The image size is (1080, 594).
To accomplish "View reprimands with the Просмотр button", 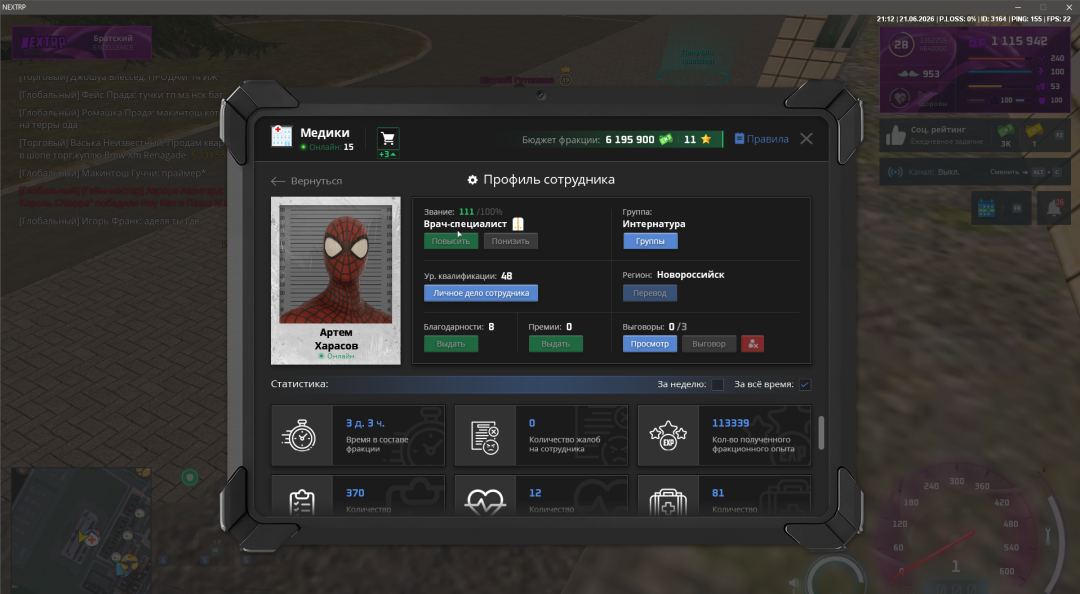I will (650, 344).
